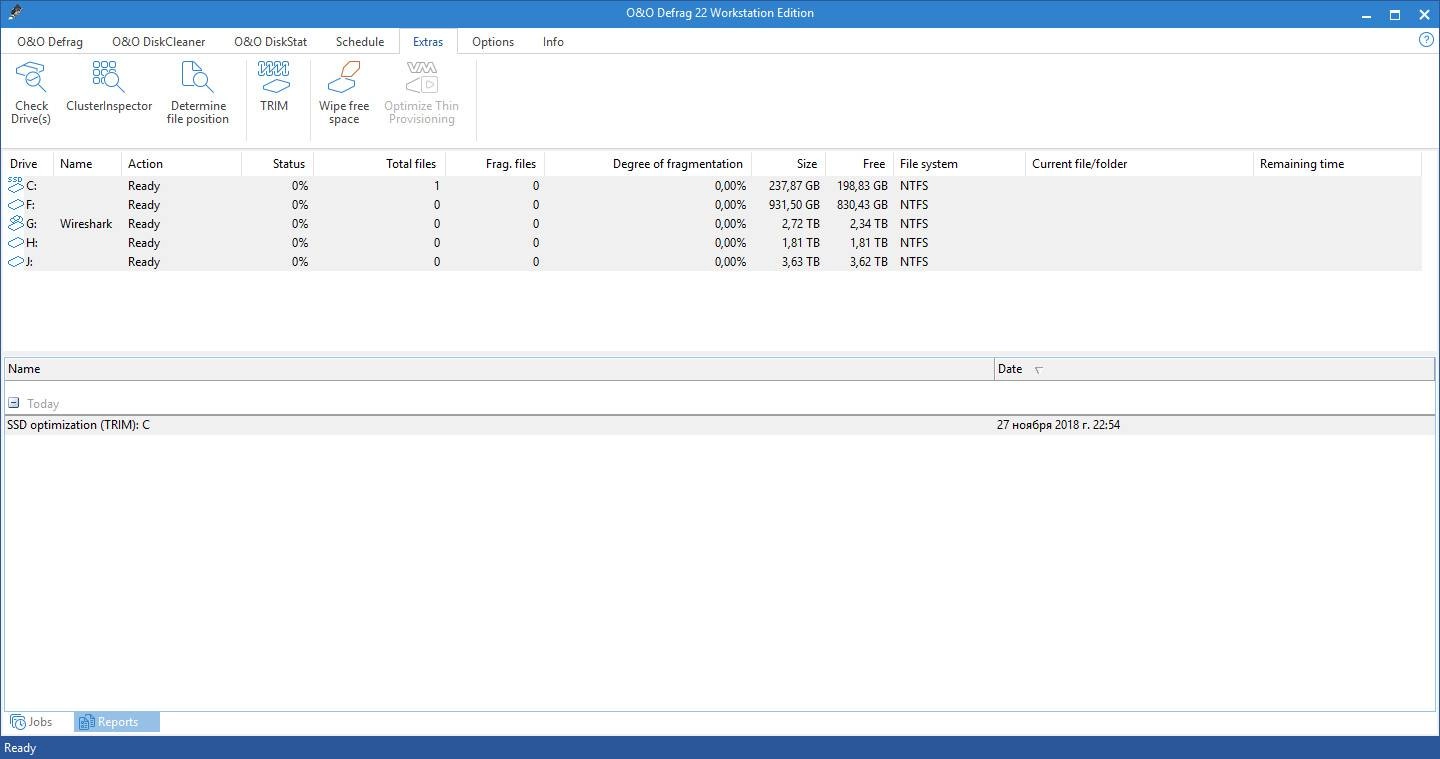Image resolution: width=1440 pixels, height=759 pixels.
Task: Sort drives by Size header
Action: tap(788, 164)
